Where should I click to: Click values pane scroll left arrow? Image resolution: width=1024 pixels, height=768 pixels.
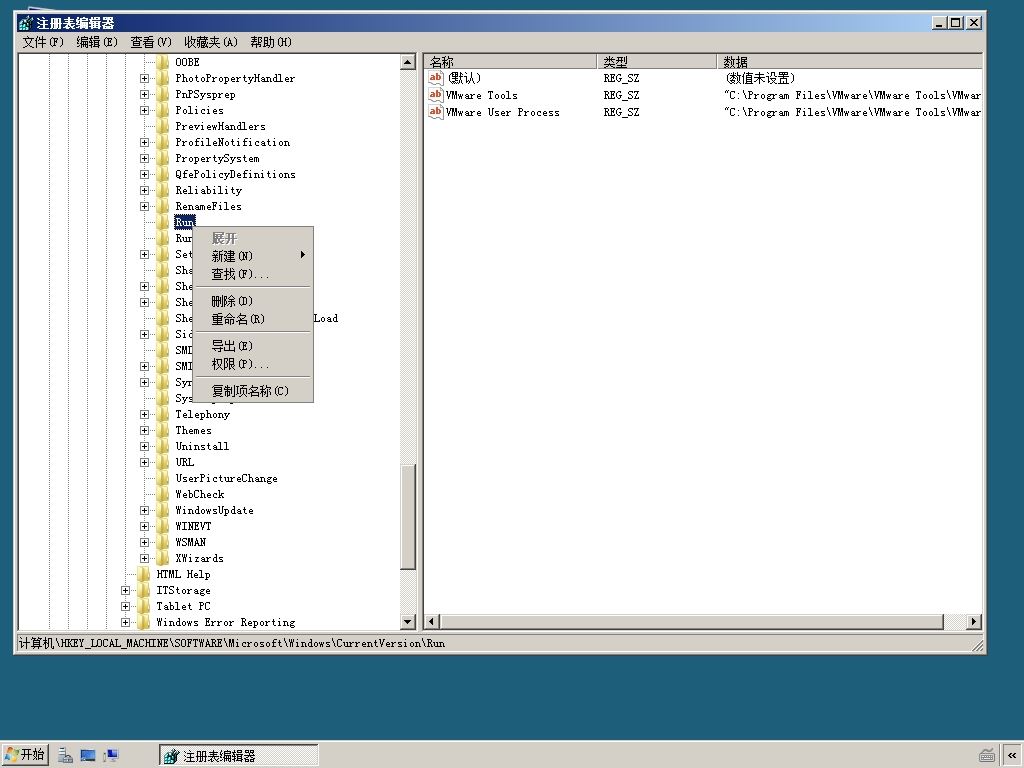[432, 622]
